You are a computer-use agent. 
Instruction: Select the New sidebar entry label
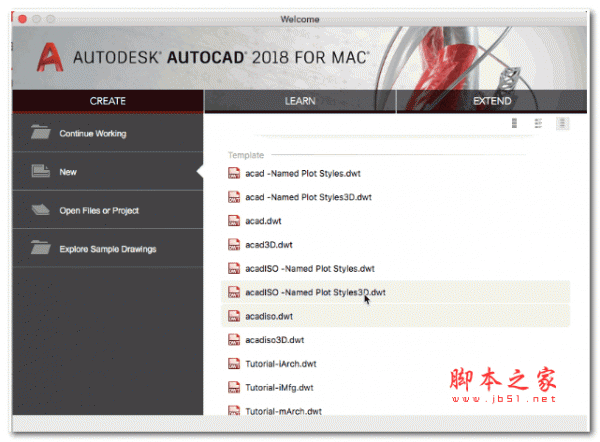[68, 172]
